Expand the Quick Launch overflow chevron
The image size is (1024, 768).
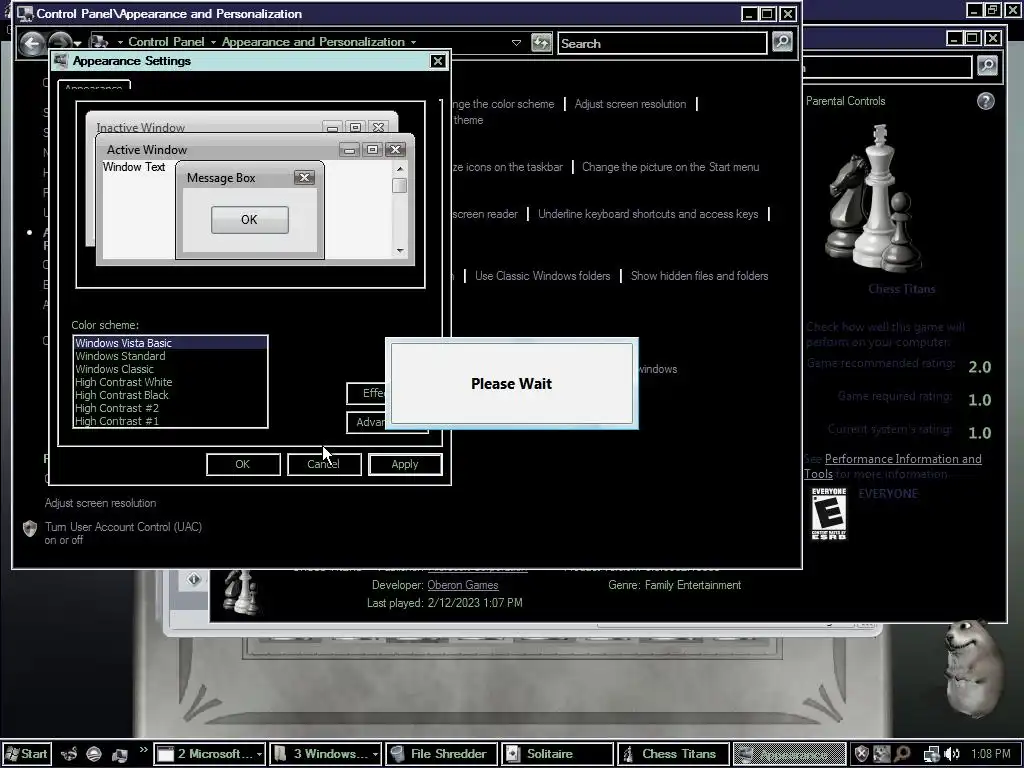point(143,750)
